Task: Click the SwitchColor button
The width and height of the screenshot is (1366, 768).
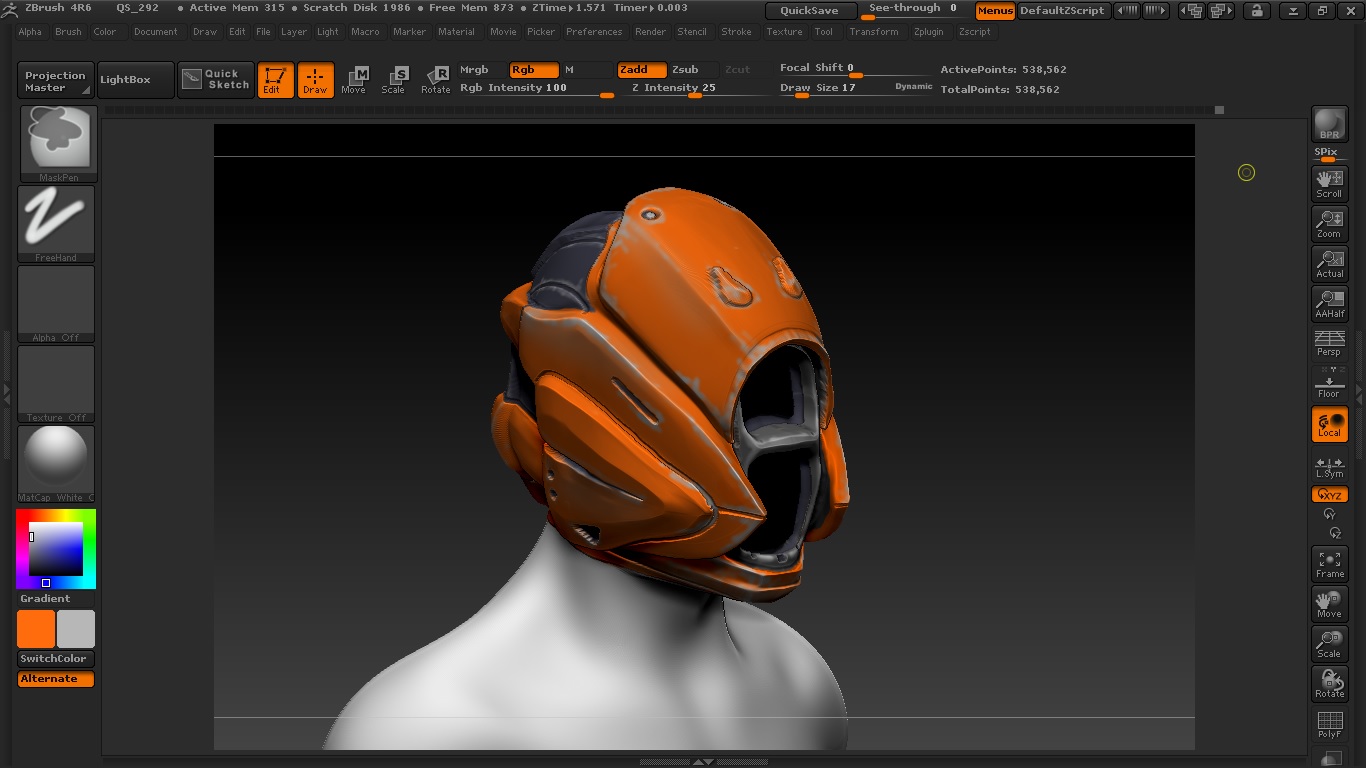Action: tap(56, 659)
